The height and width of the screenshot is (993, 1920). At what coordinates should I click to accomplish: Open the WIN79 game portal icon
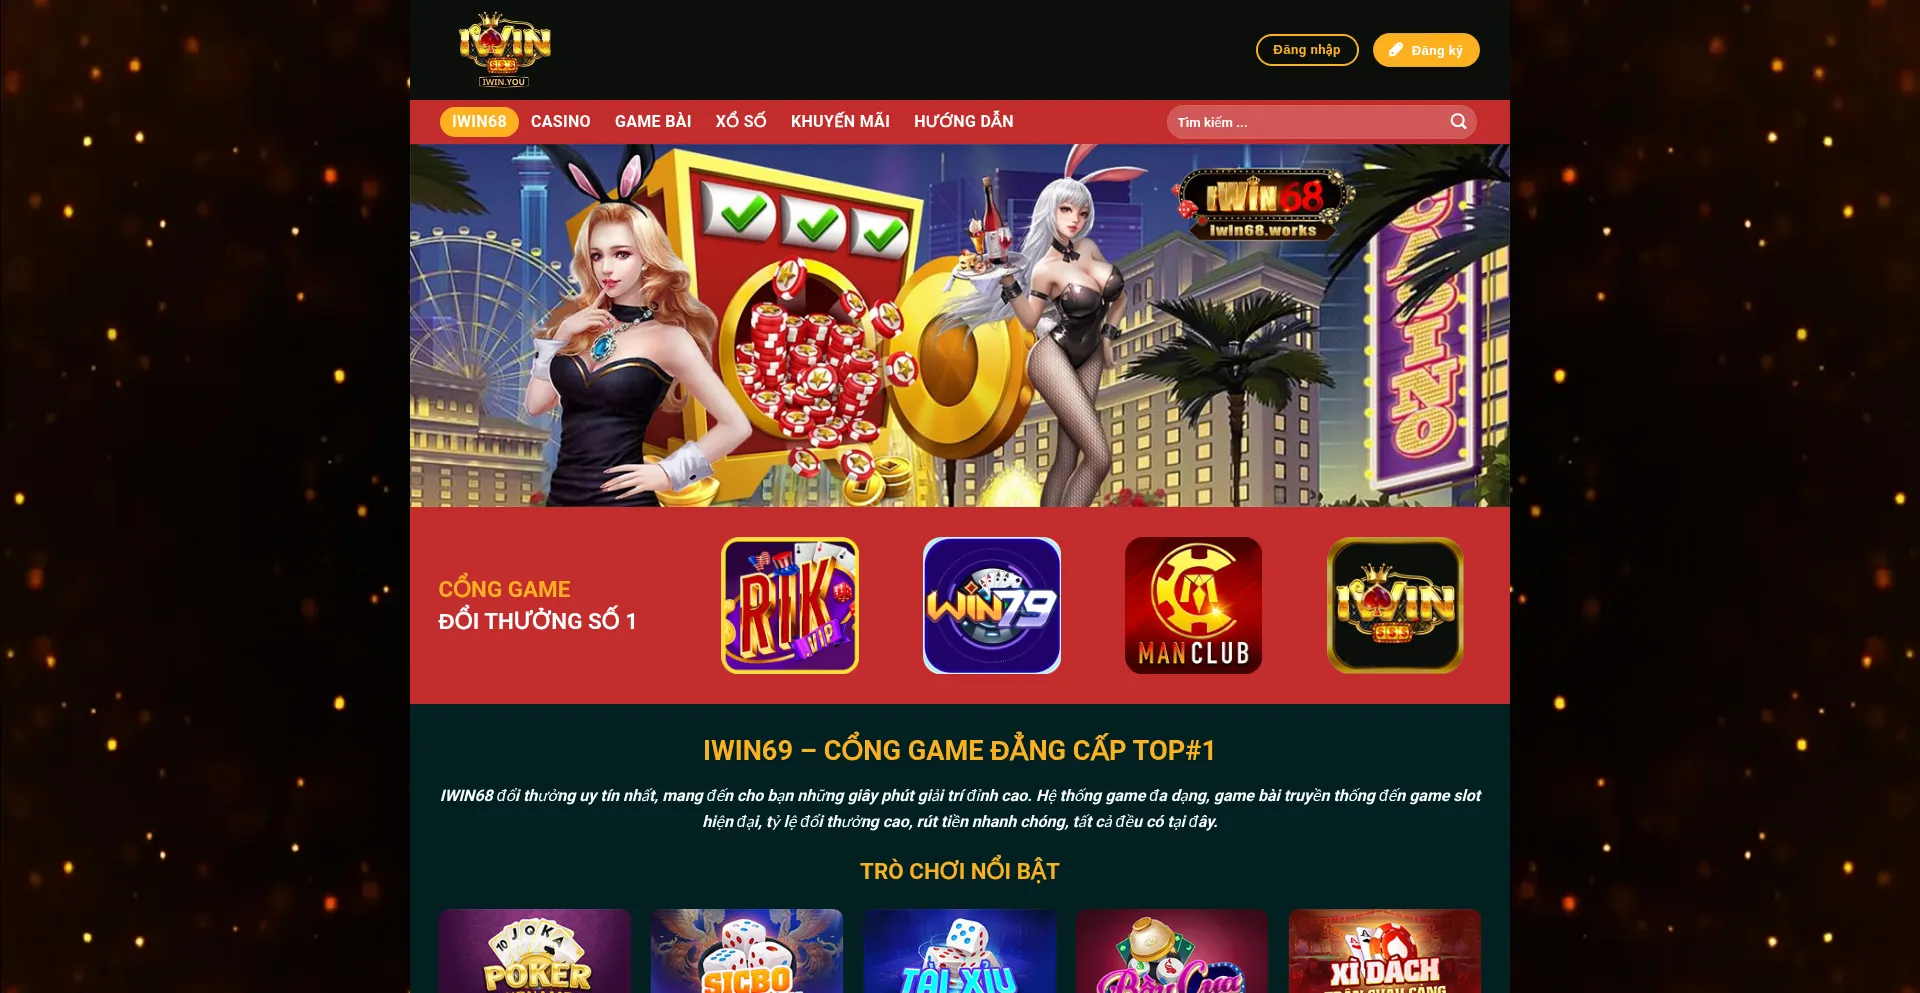click(x=992, y=605)
